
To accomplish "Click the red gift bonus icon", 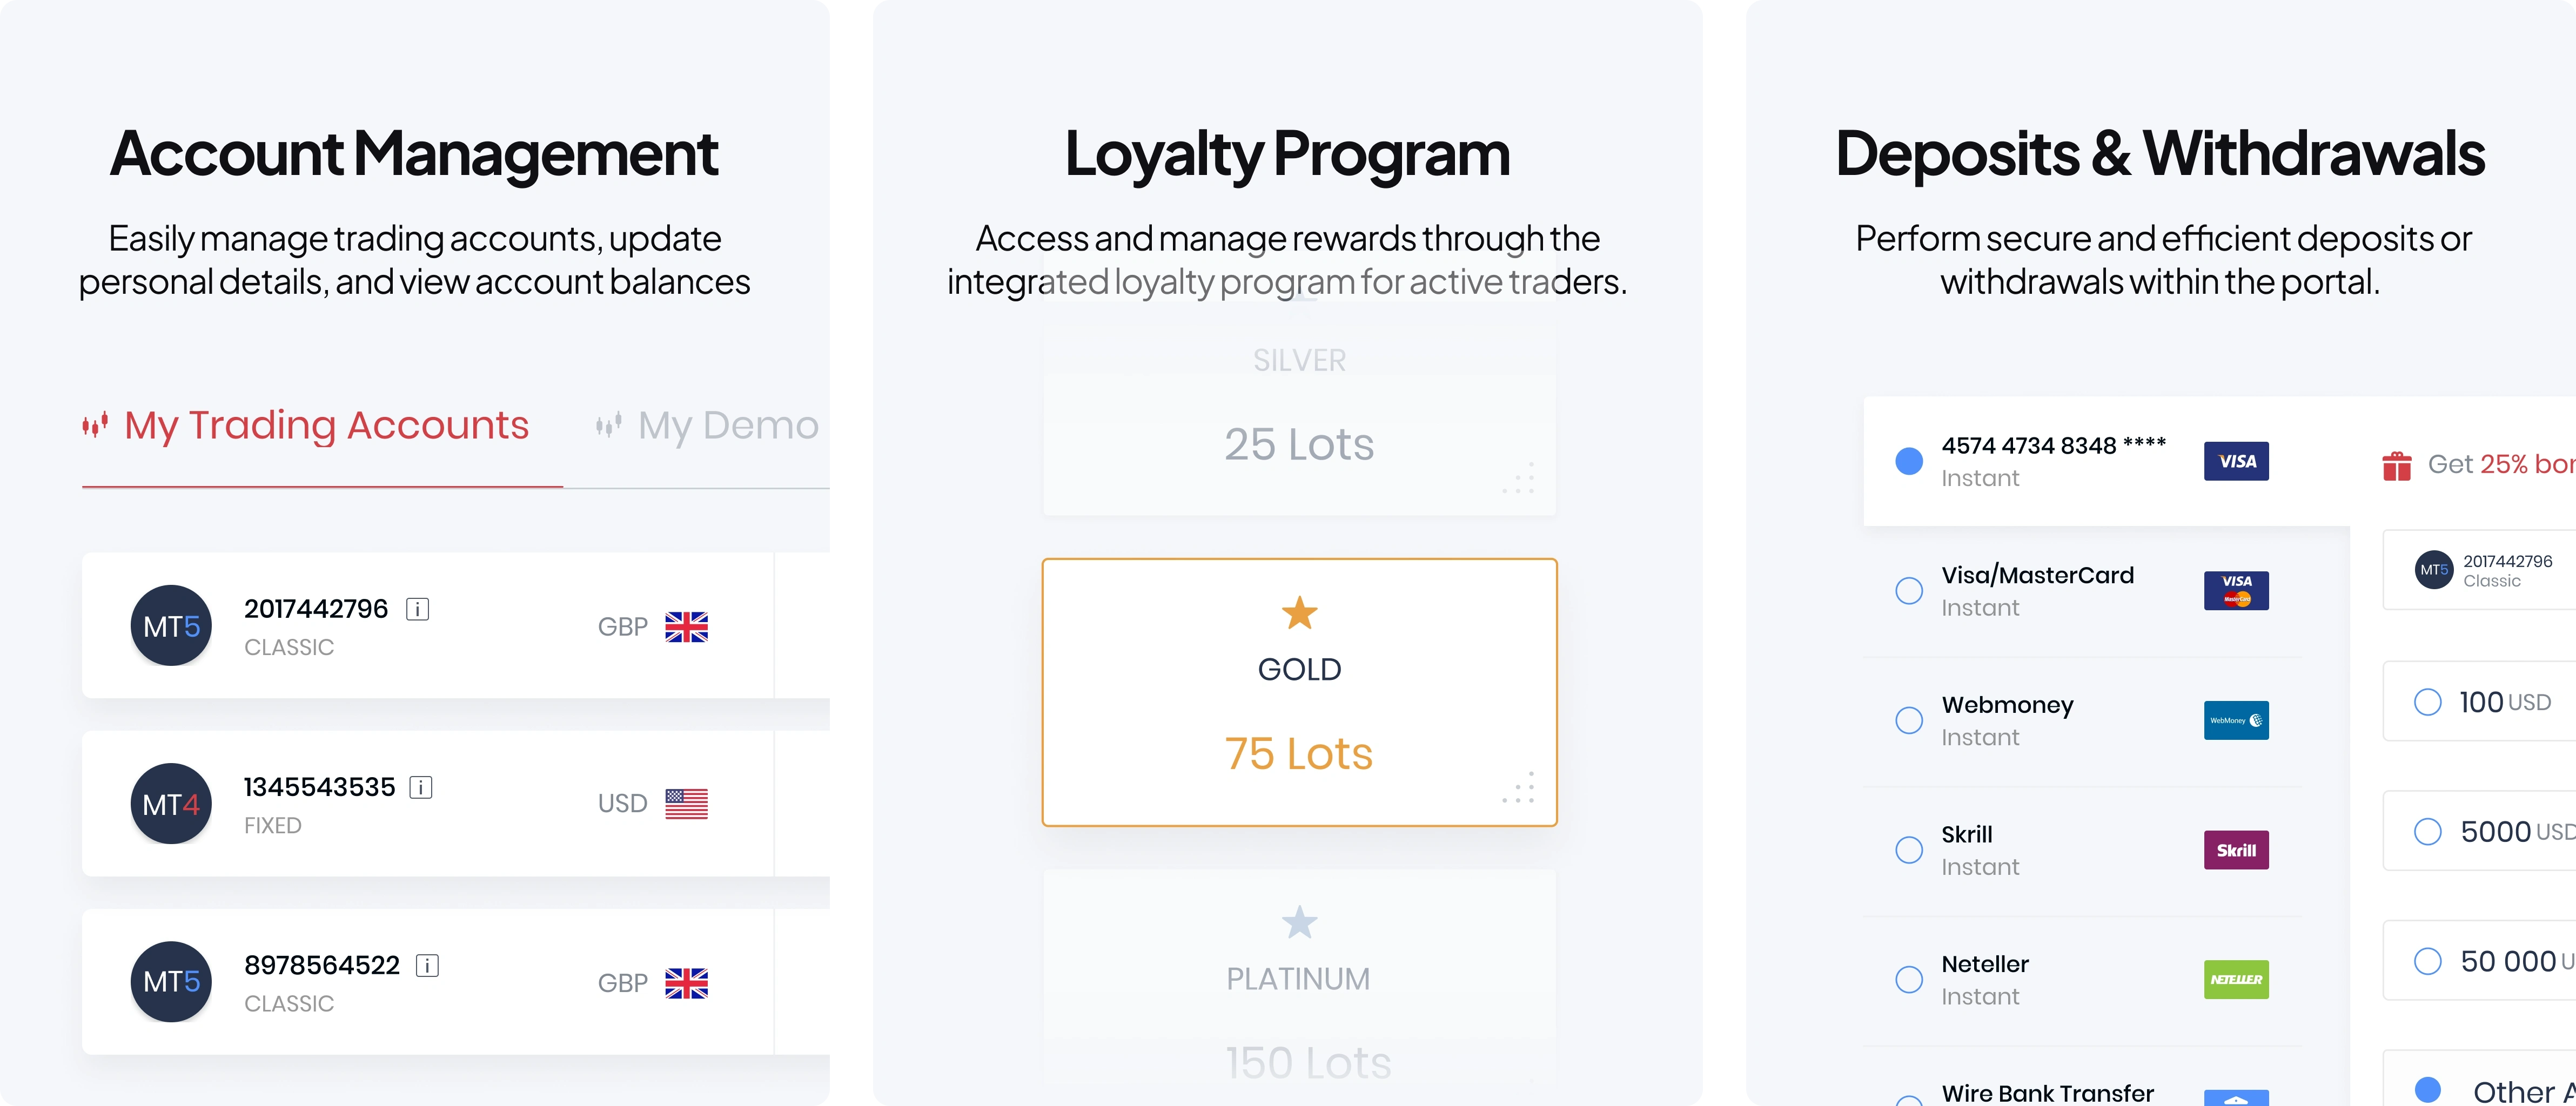I will tap(2396, 465).
